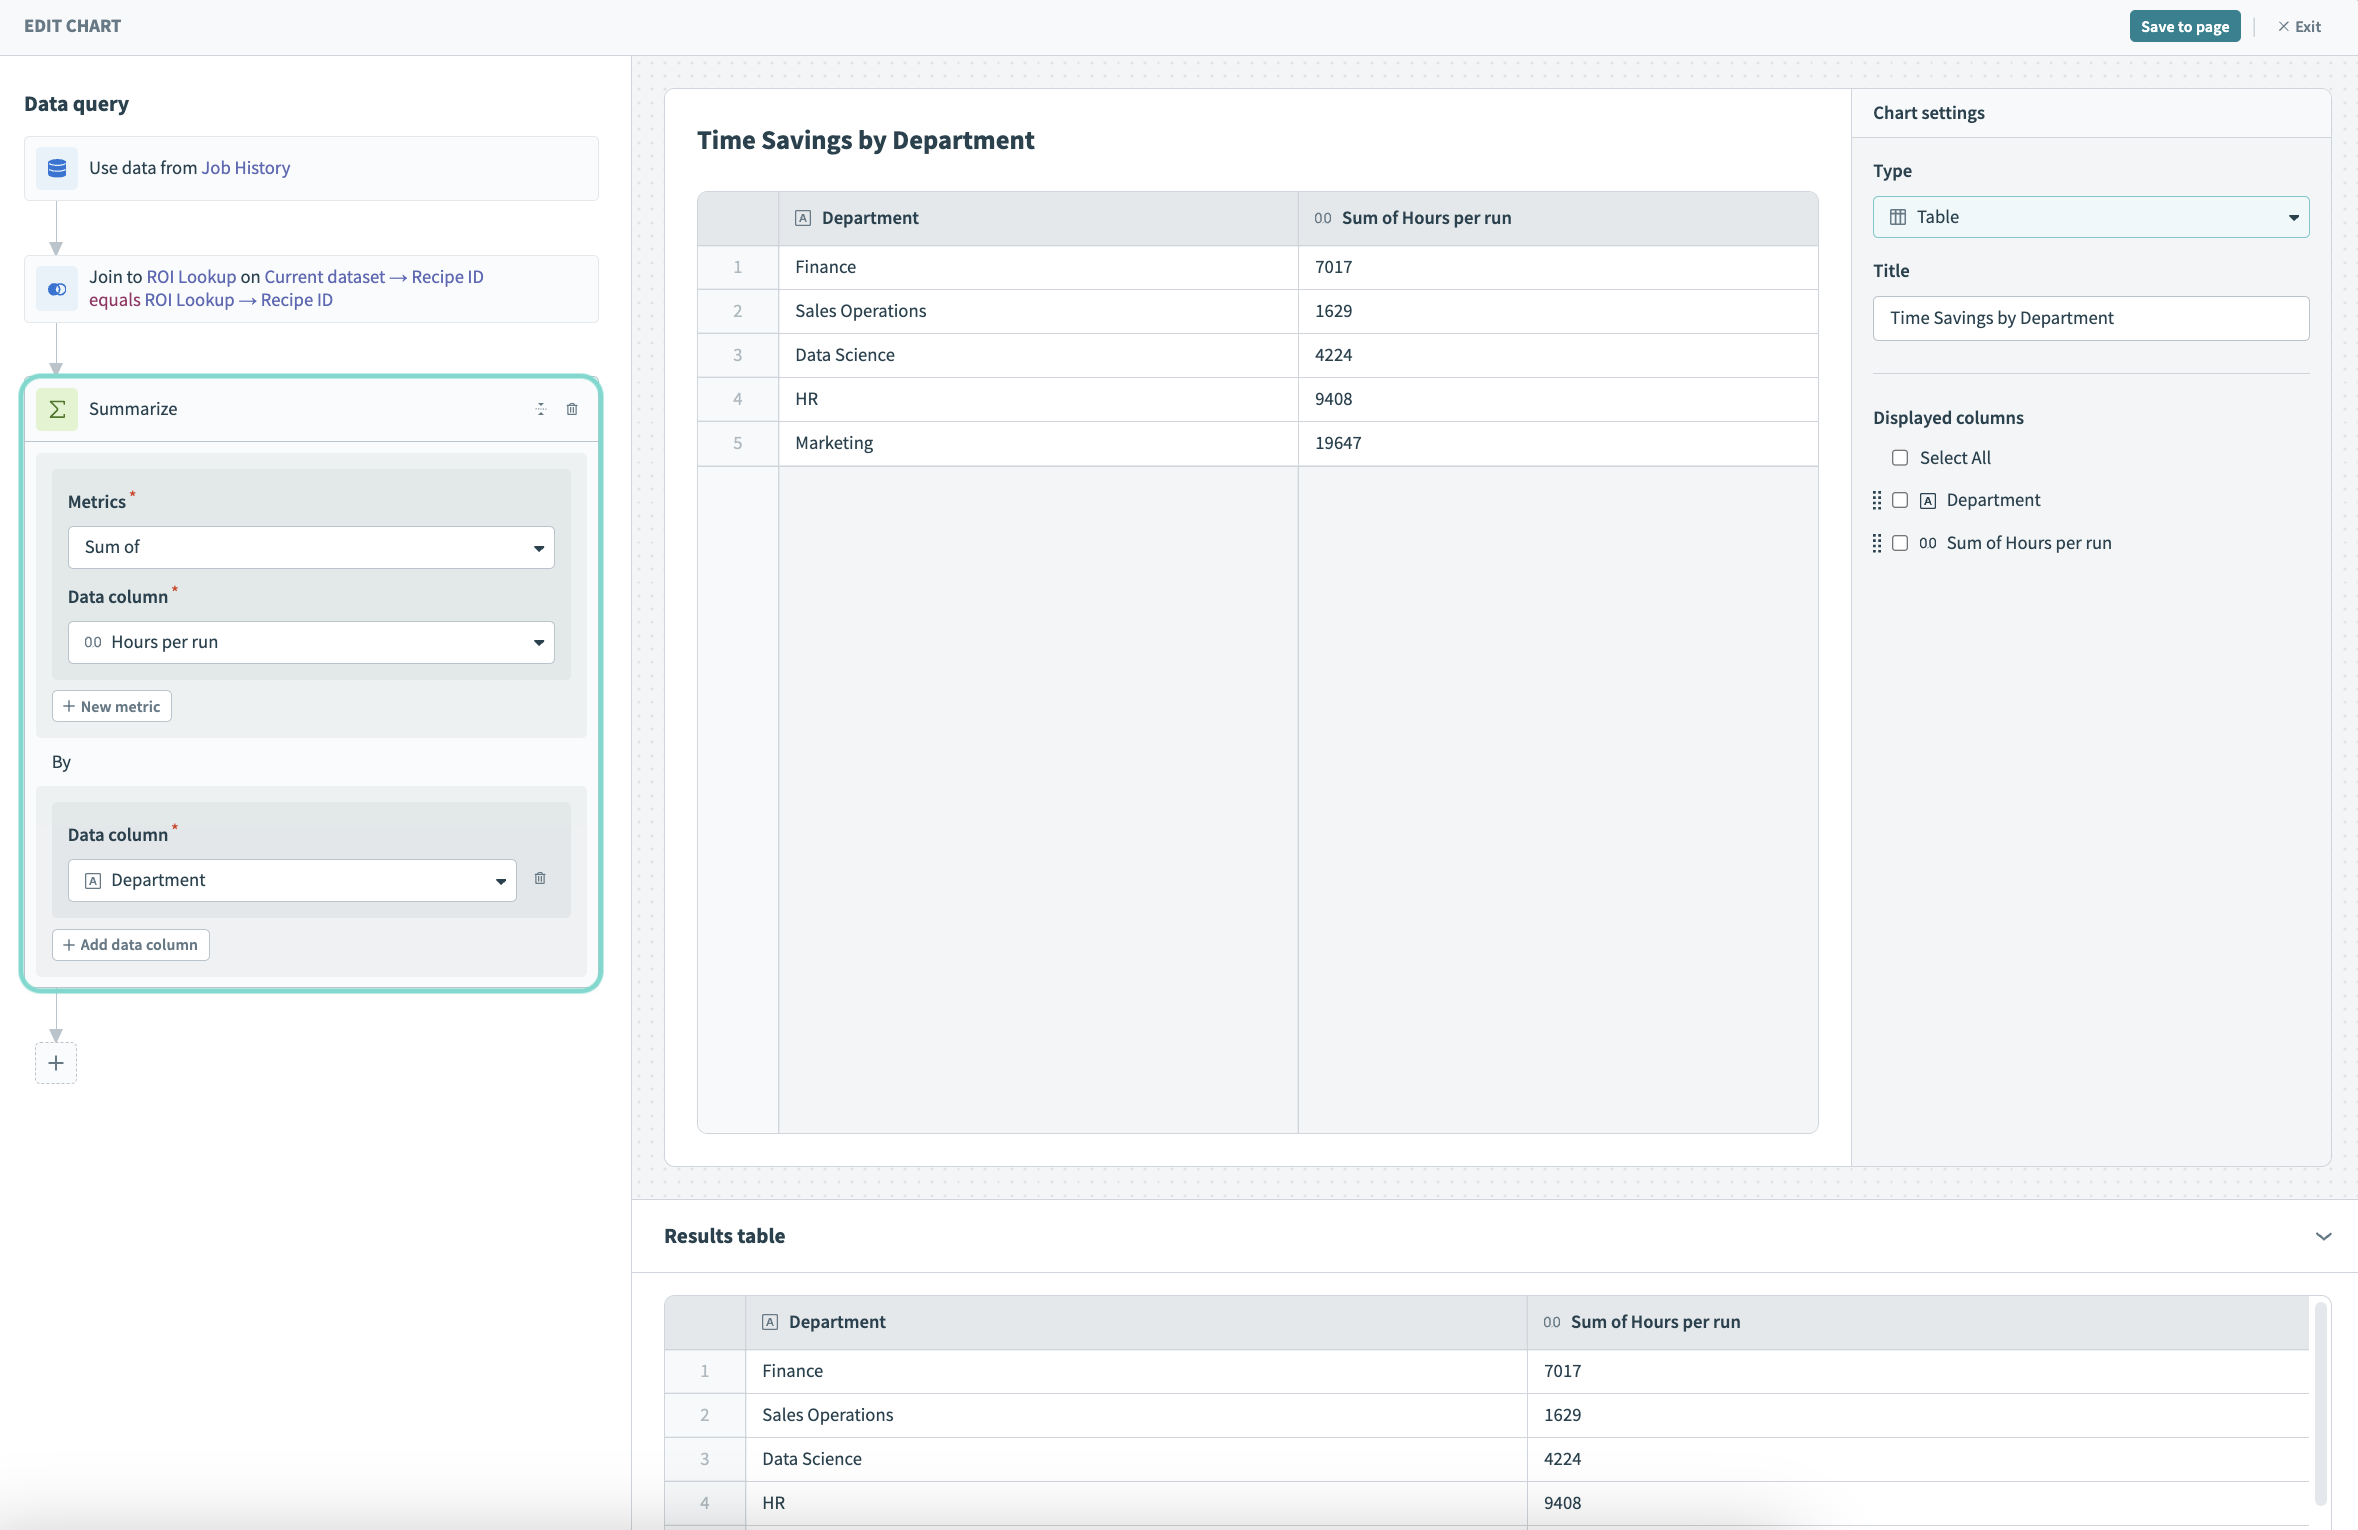
Task: Collapse the Summarize step using its collapse icon
Action: 540,409
